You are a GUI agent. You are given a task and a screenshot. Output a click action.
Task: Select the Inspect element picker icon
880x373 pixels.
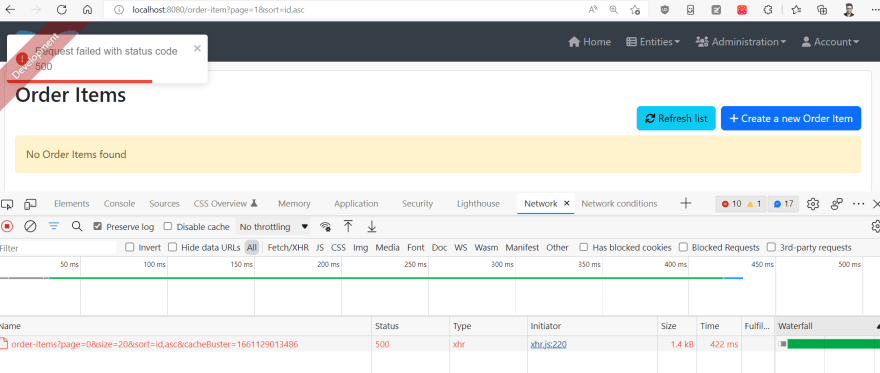(x=7, y=204)
